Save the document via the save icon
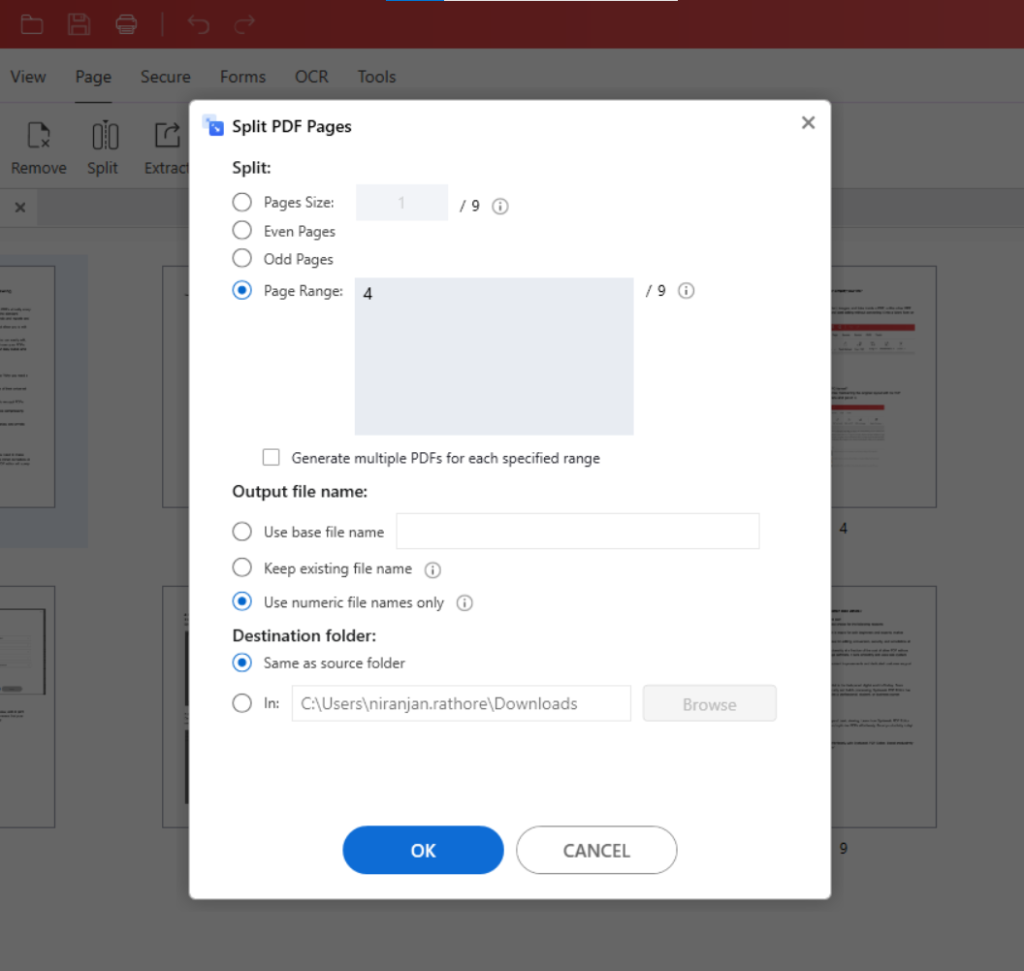Viewport: 1024px width, 971px height. coord(79,24)
